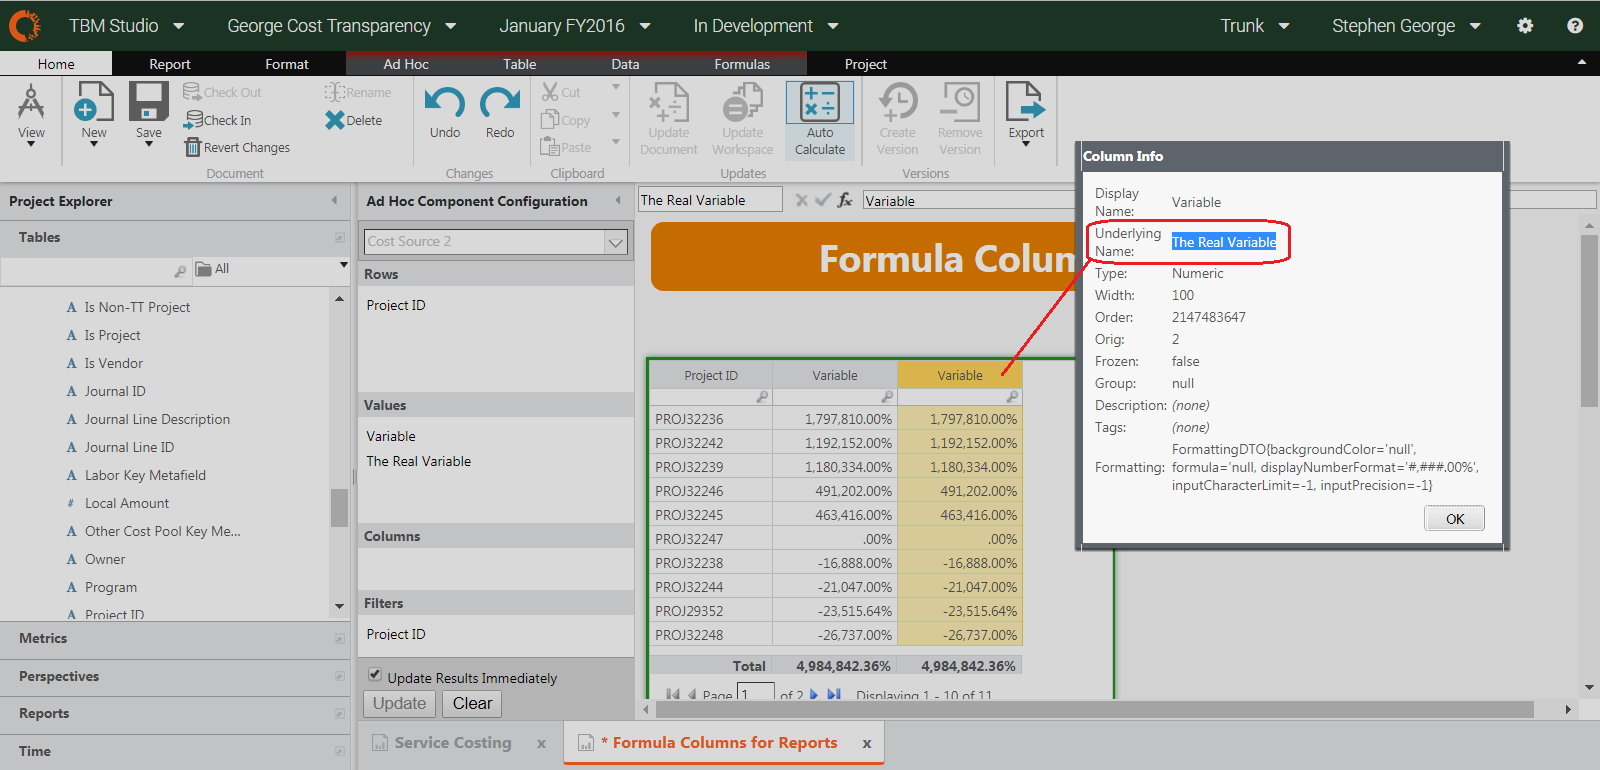Screen dimensions: 1600x770
Task: Expand the Metrics section
Action: (x=43, y=638)
